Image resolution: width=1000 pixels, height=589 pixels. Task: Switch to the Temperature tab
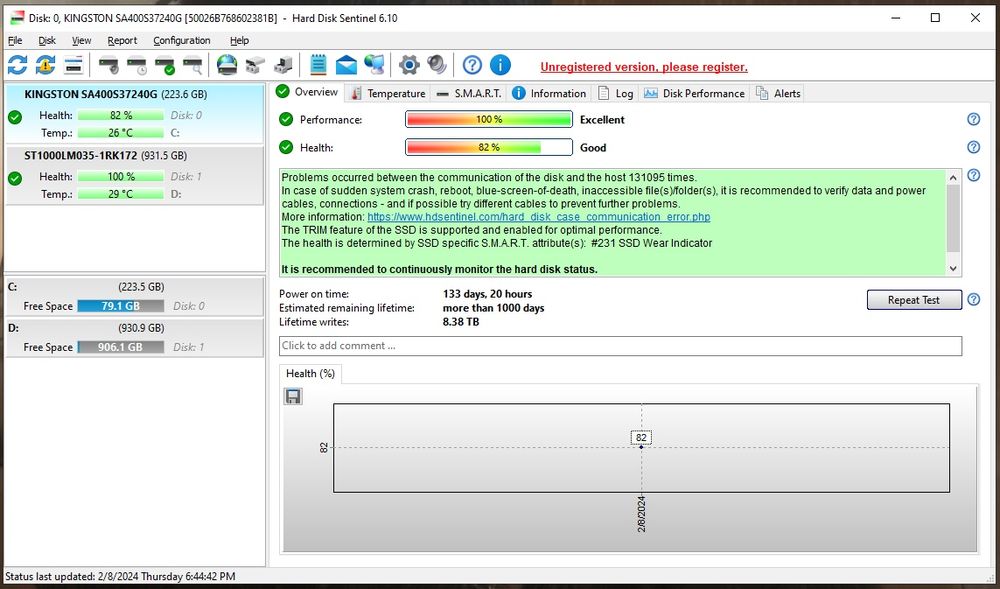coord(387,93)
